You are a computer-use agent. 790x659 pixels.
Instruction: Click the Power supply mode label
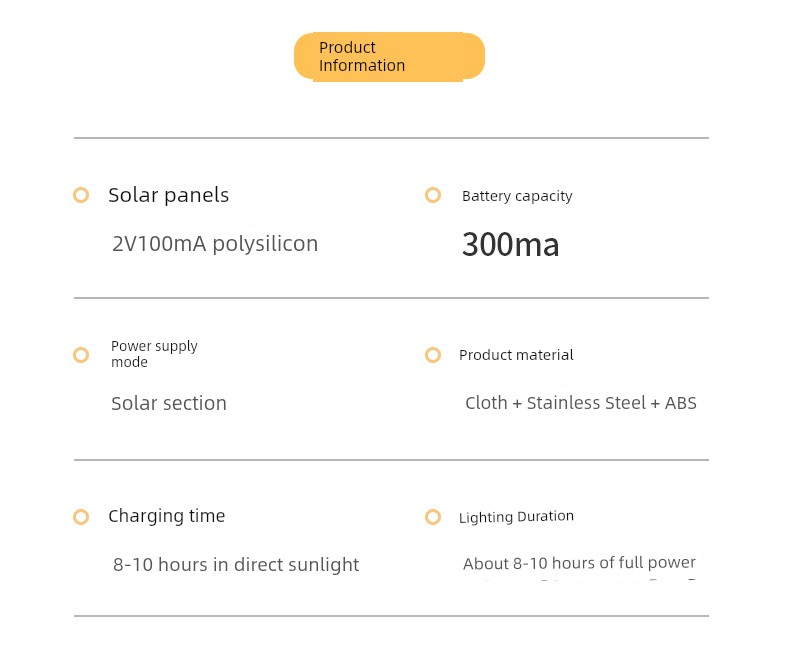point(154,354)
